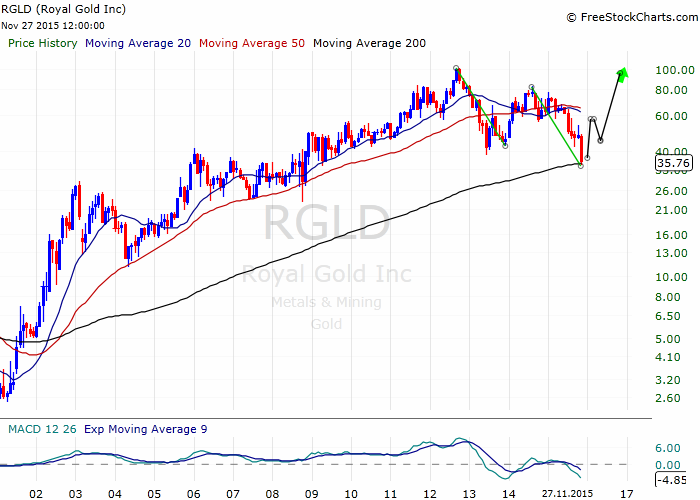This screenshot has width=700, height=500.
Task: Click the 4.10 price axis label
Action: coord(668,357)
